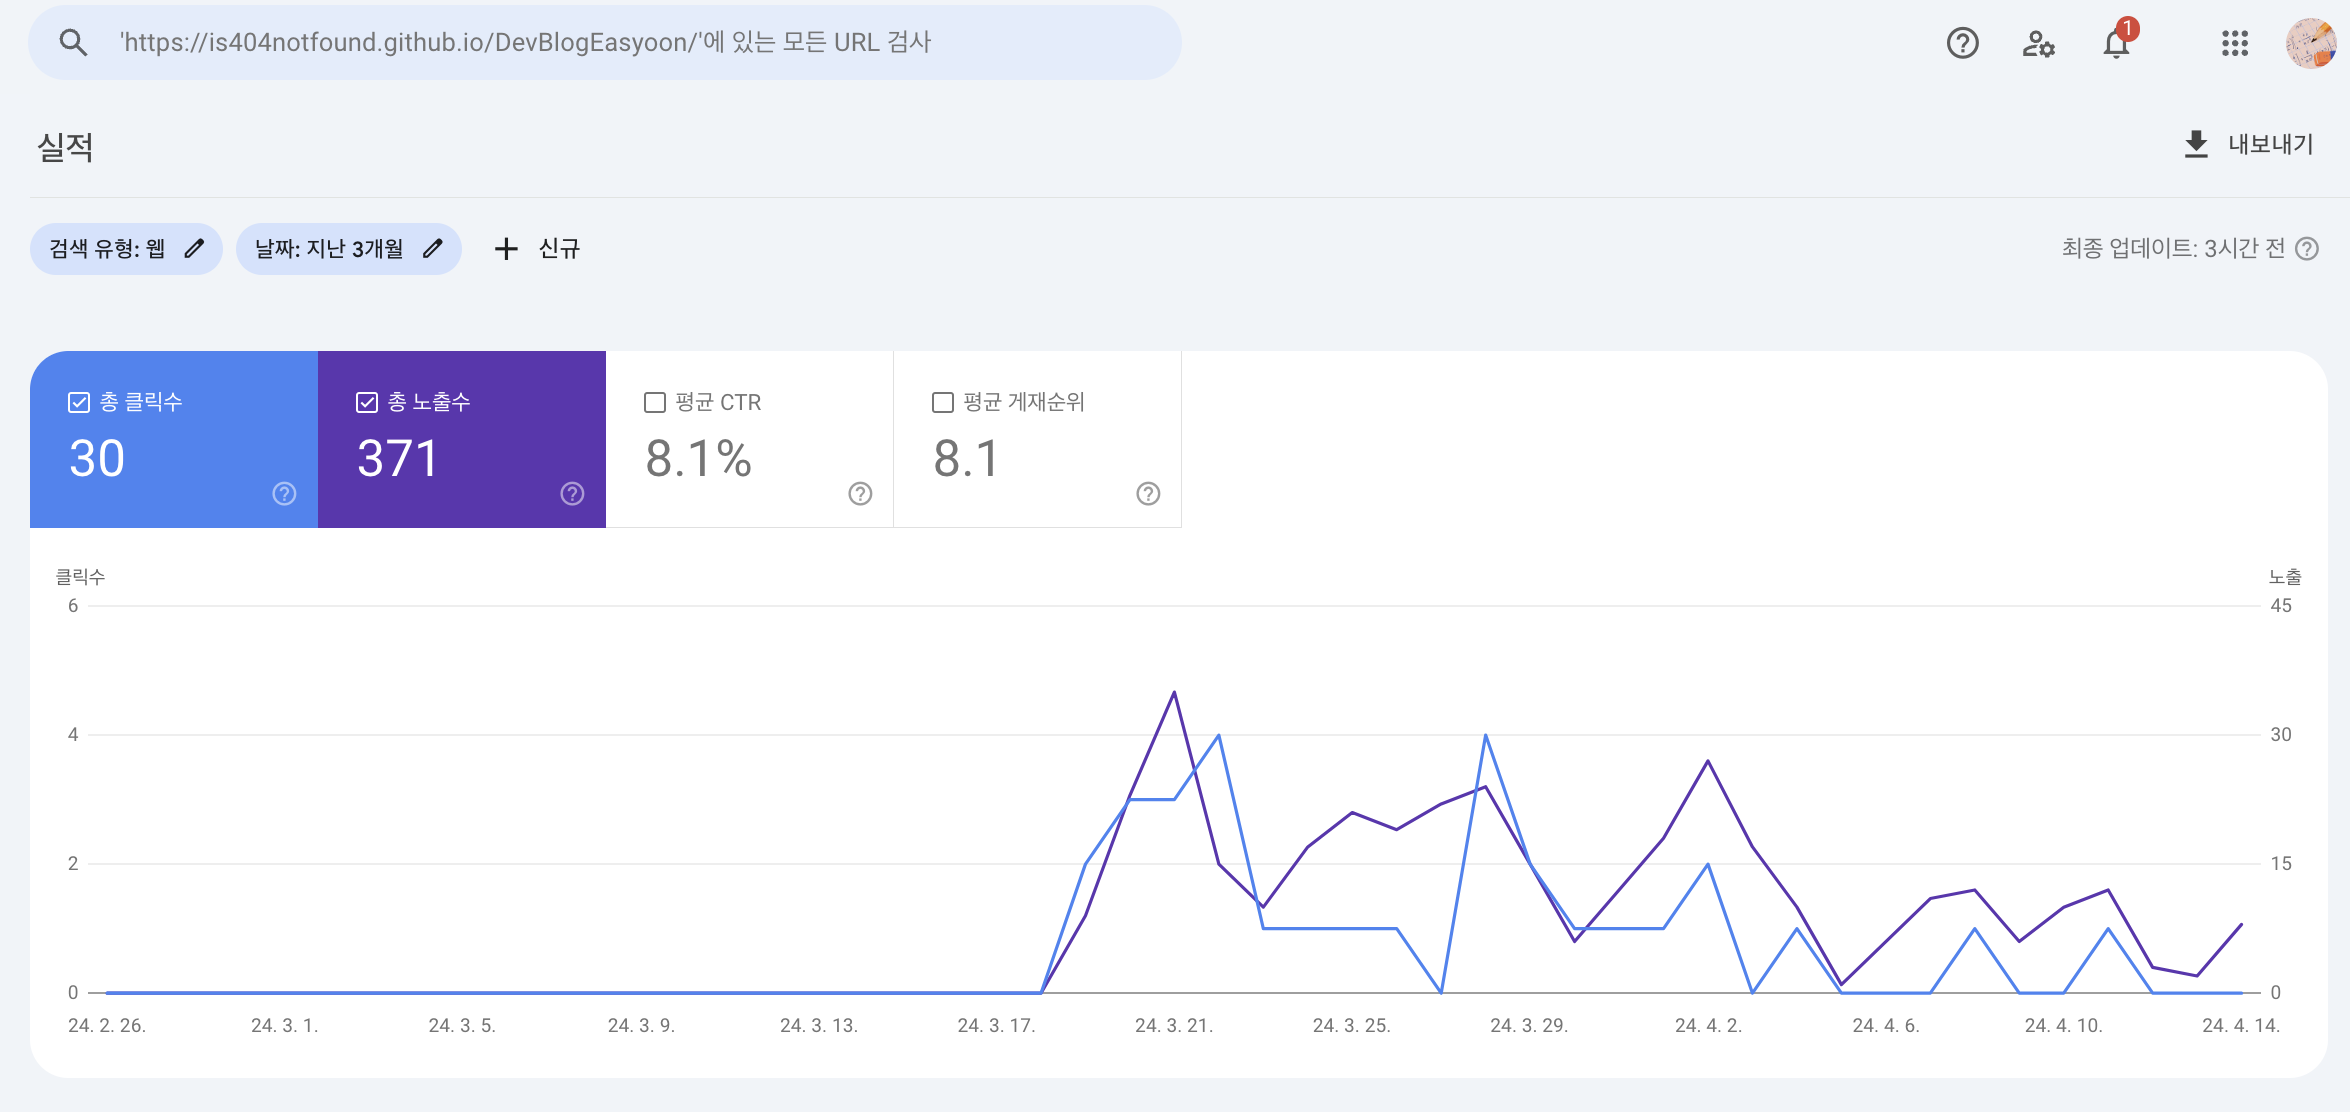Click help icon next to 최종 업데이트
Image resolution: width=2350 pixels, height=1112 pixels.
[x=2307, y=249]
